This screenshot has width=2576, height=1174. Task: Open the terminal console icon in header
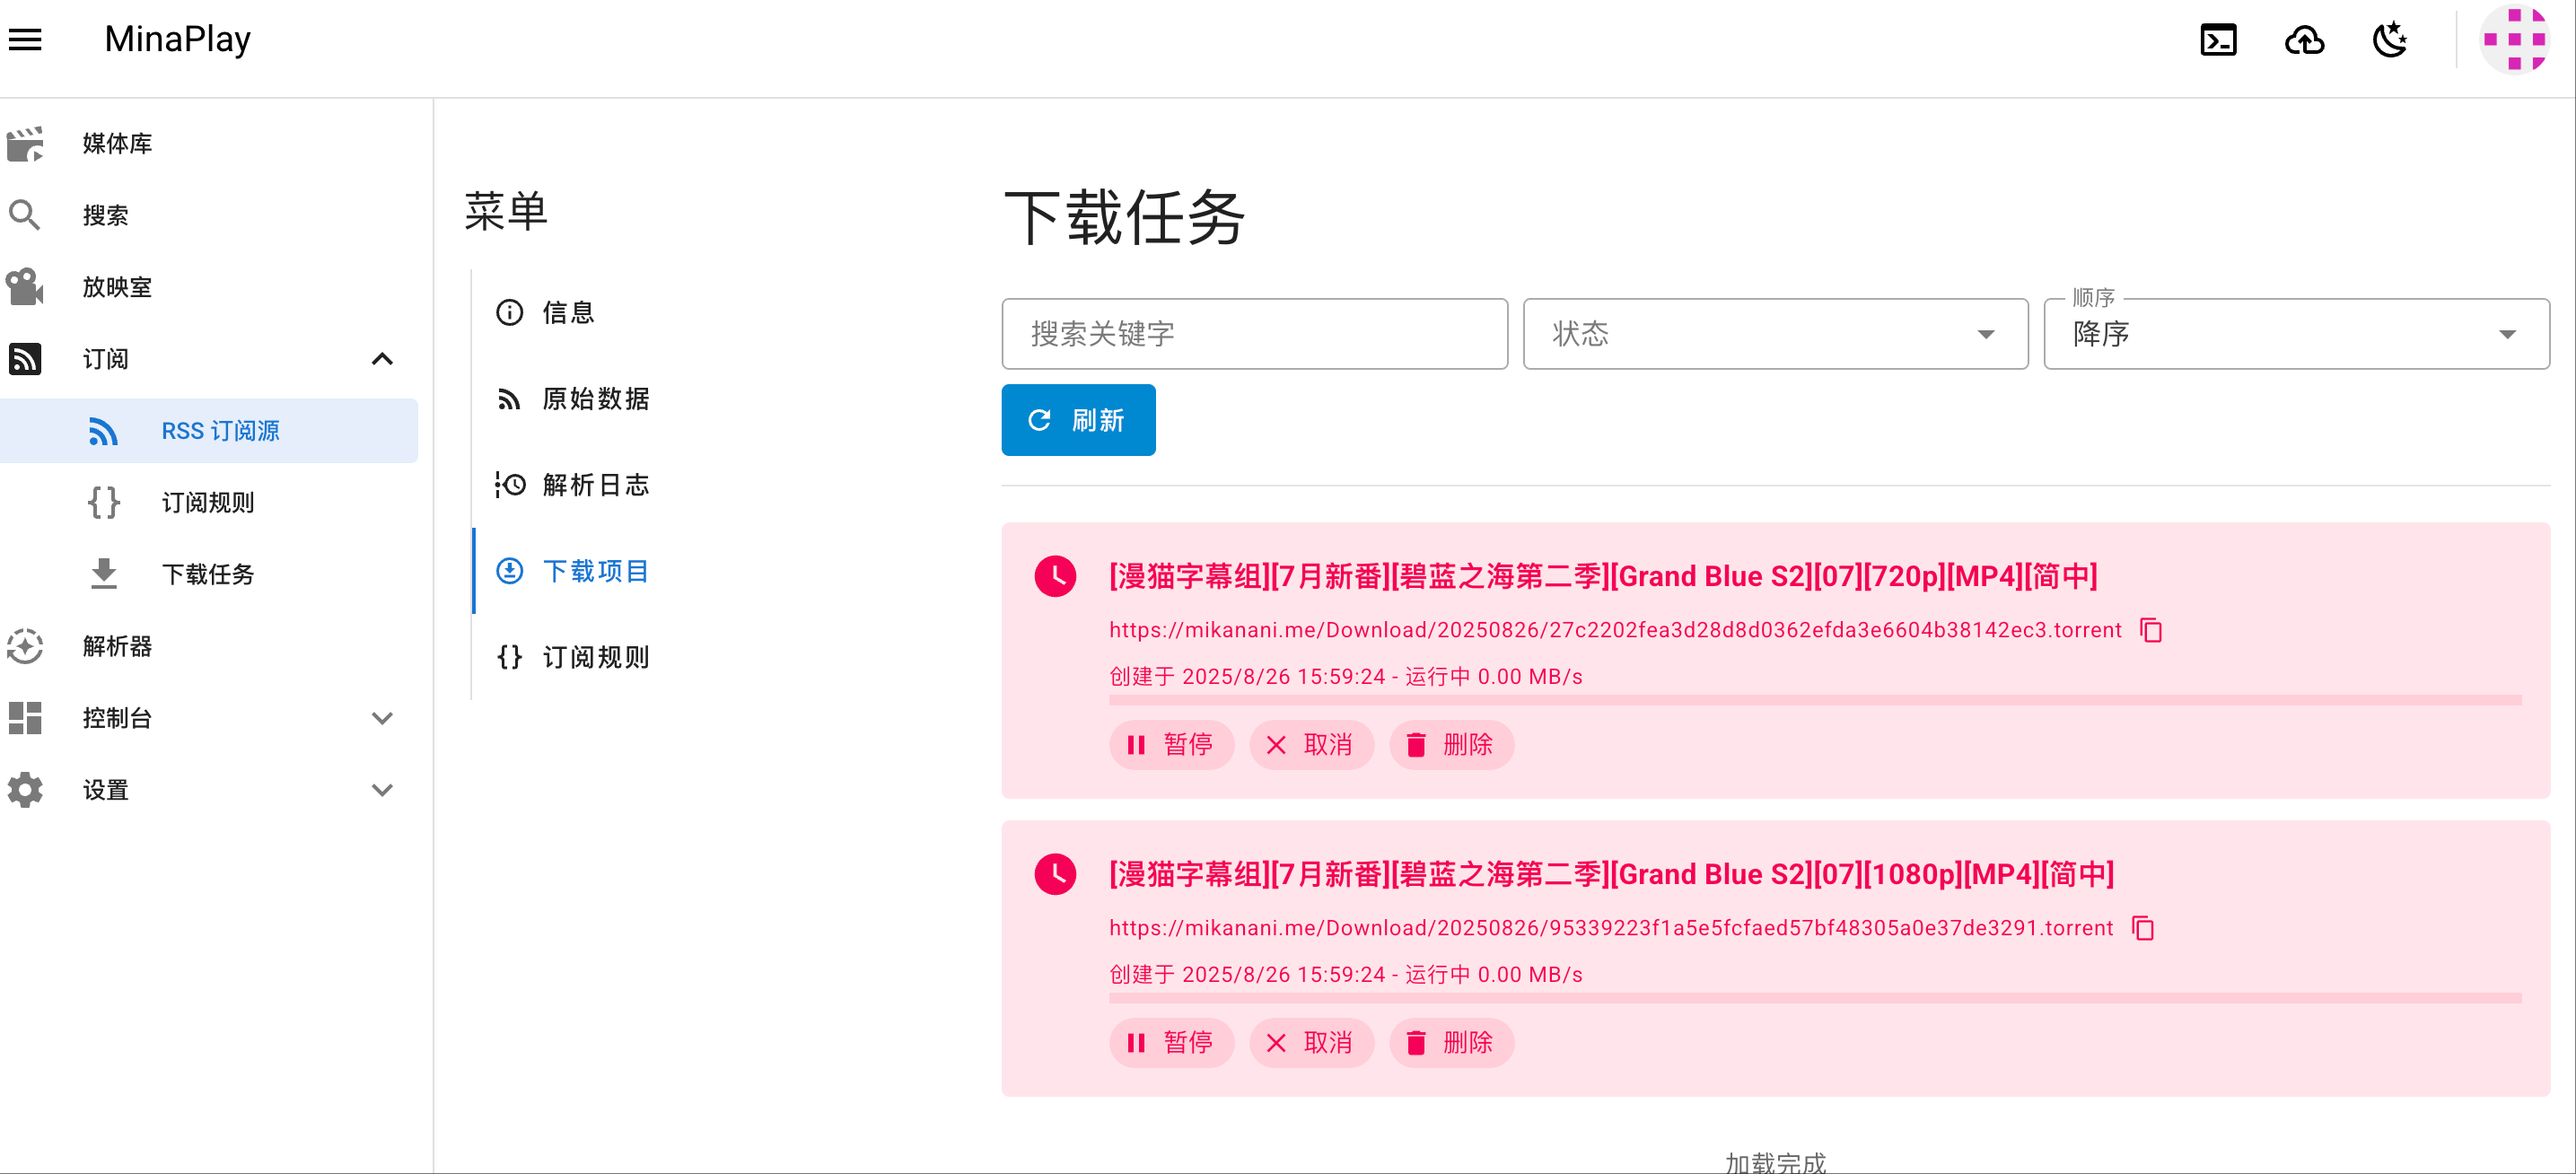(x=2218, y=41)
